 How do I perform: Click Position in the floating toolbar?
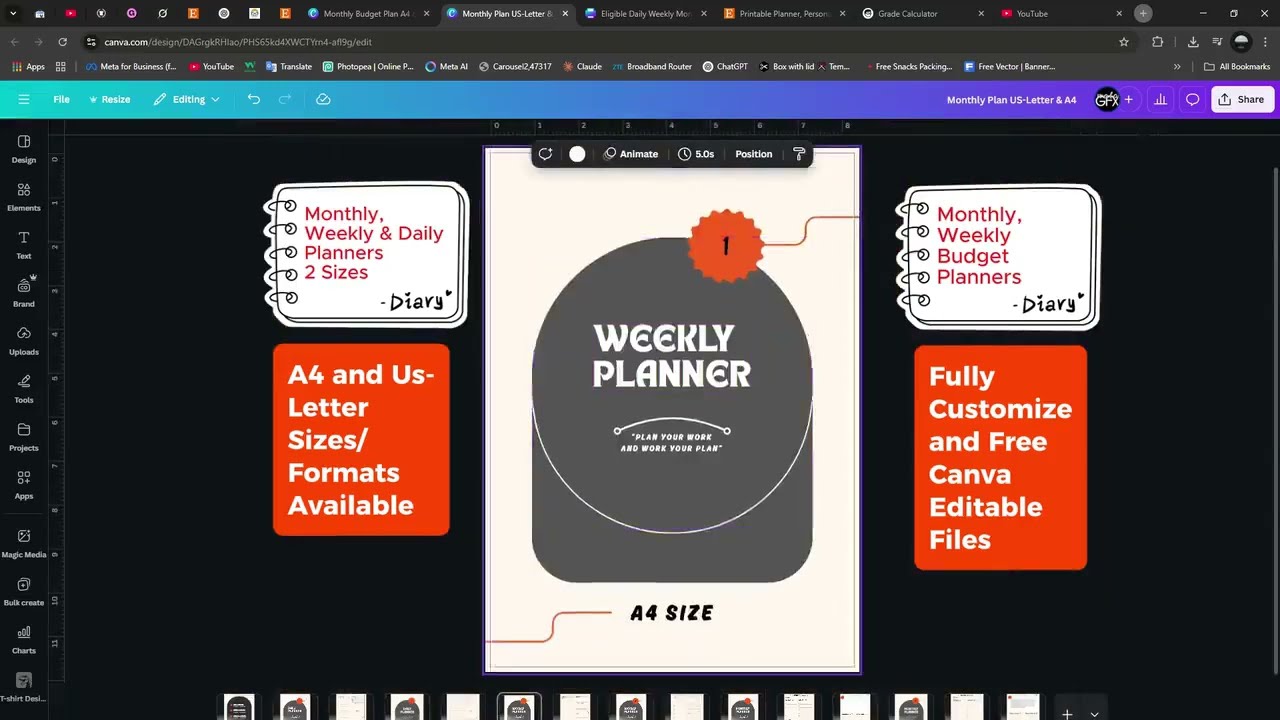(x=753, y=154)
